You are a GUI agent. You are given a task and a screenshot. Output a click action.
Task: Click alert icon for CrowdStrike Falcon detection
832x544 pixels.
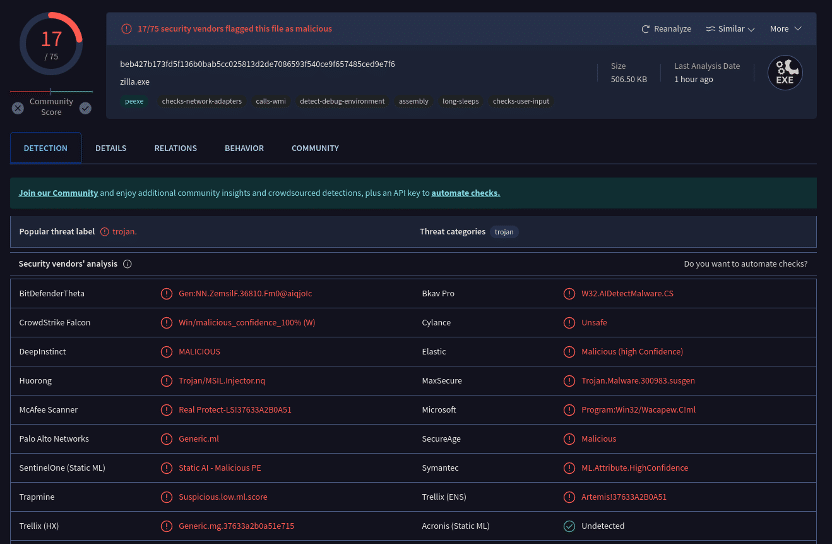pyautogui.click(x=167, y=323)
